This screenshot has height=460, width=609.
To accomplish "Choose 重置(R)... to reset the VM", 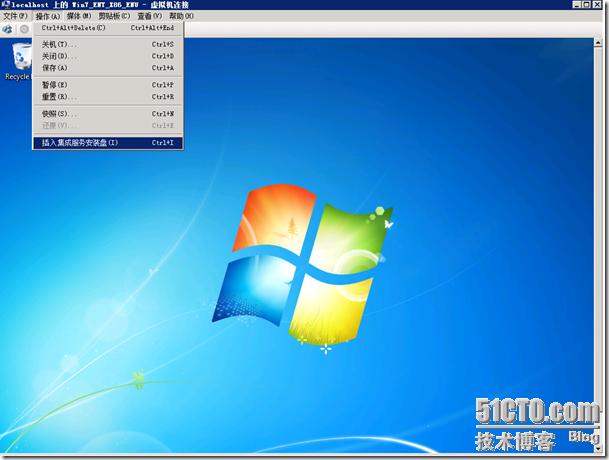I will click(x=108, y=97).
